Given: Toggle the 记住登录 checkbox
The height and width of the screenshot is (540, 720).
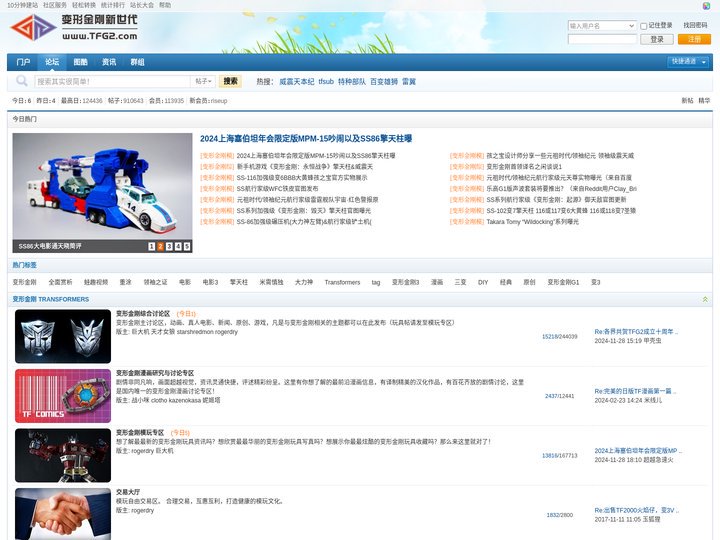Looking at the screenshot, I should click(x=644, y=26).
